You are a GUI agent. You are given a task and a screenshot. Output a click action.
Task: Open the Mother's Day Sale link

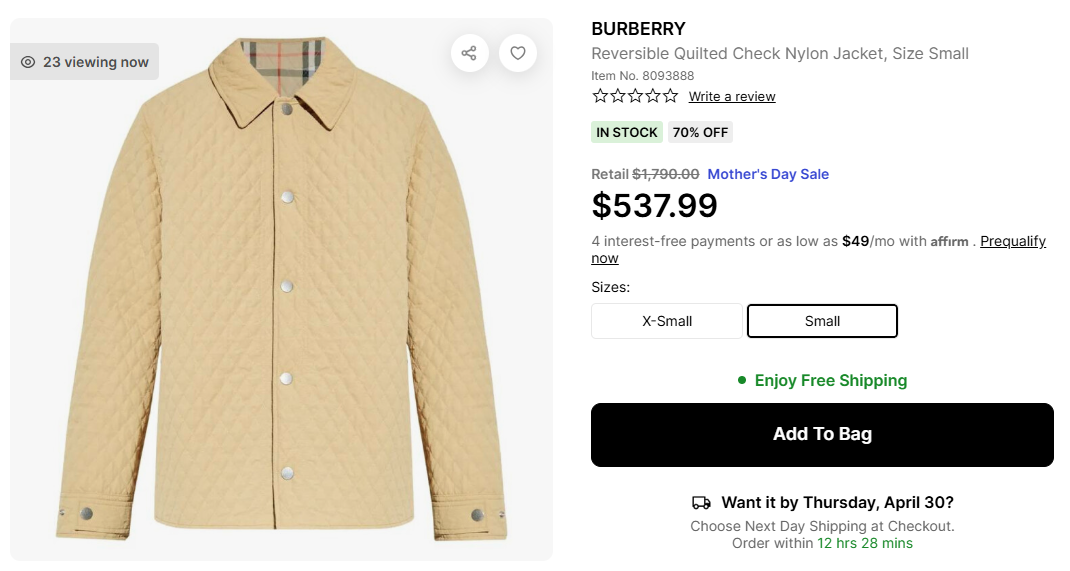(x=768, y=174)
